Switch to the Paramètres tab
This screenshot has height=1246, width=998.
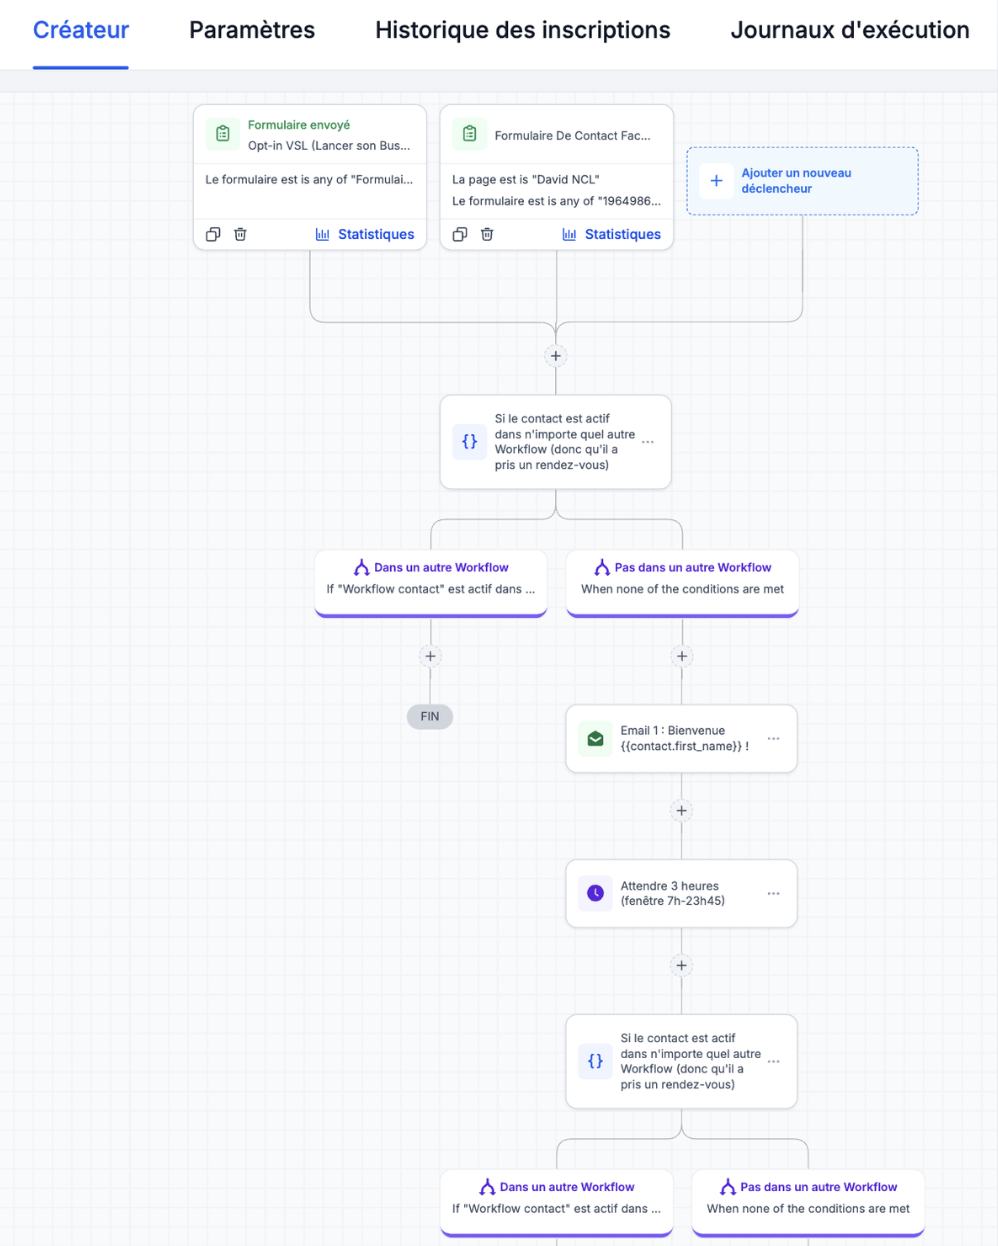click(x=252, y=30)
